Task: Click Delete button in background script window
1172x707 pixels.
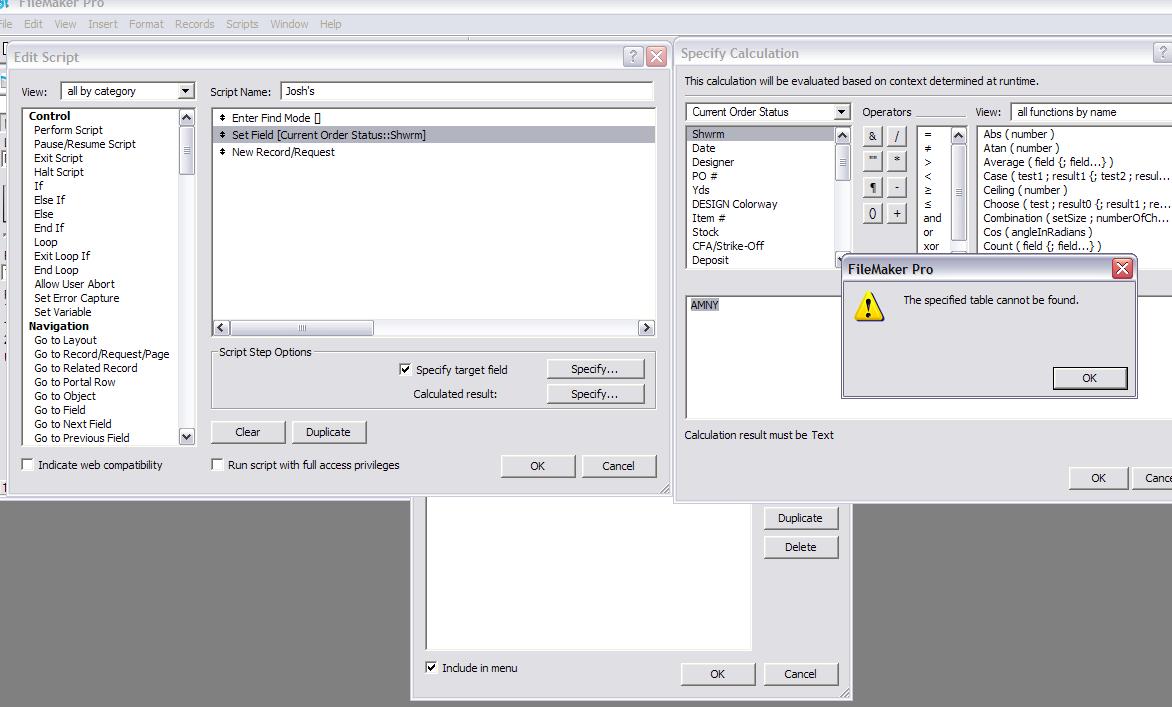Action: (x=801, y=547)
